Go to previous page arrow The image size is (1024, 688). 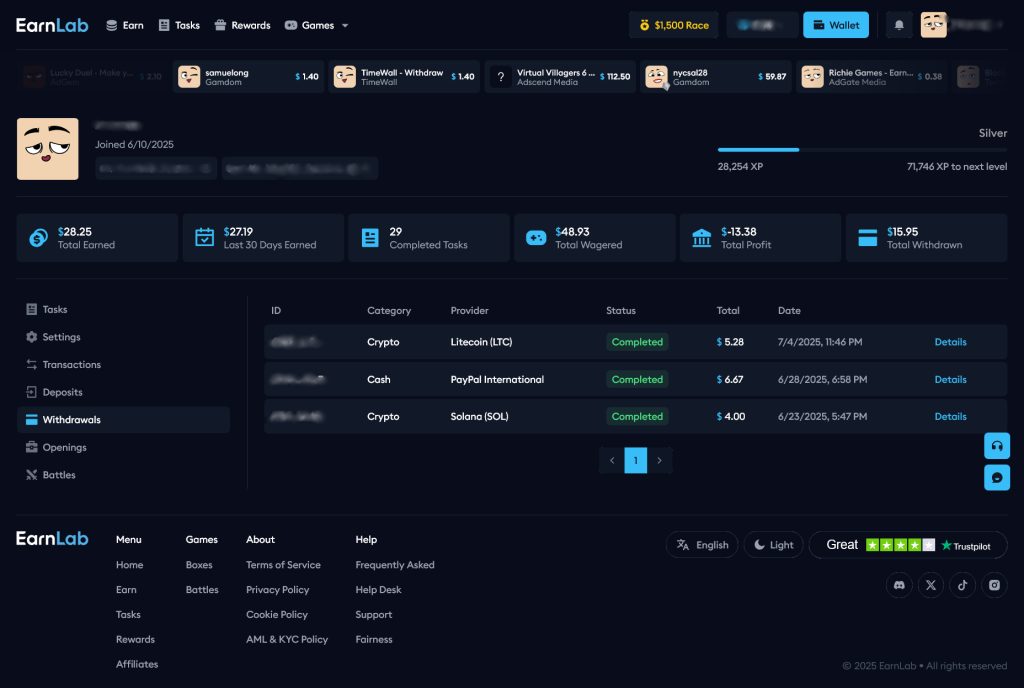point(612,460)
